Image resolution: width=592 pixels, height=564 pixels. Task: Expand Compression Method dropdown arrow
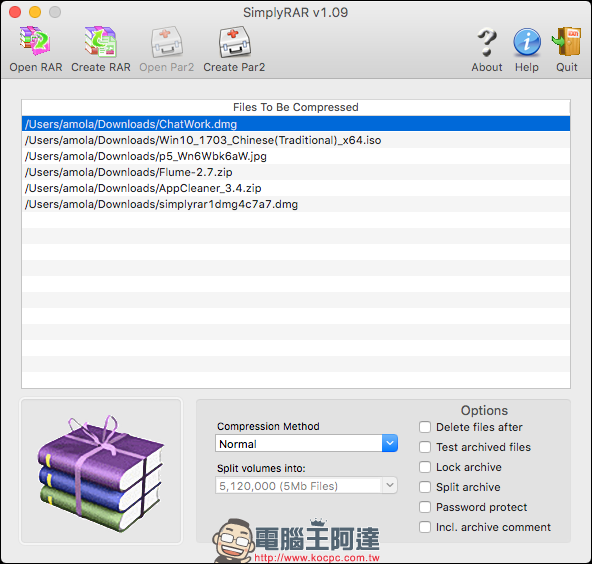point(390,443)
